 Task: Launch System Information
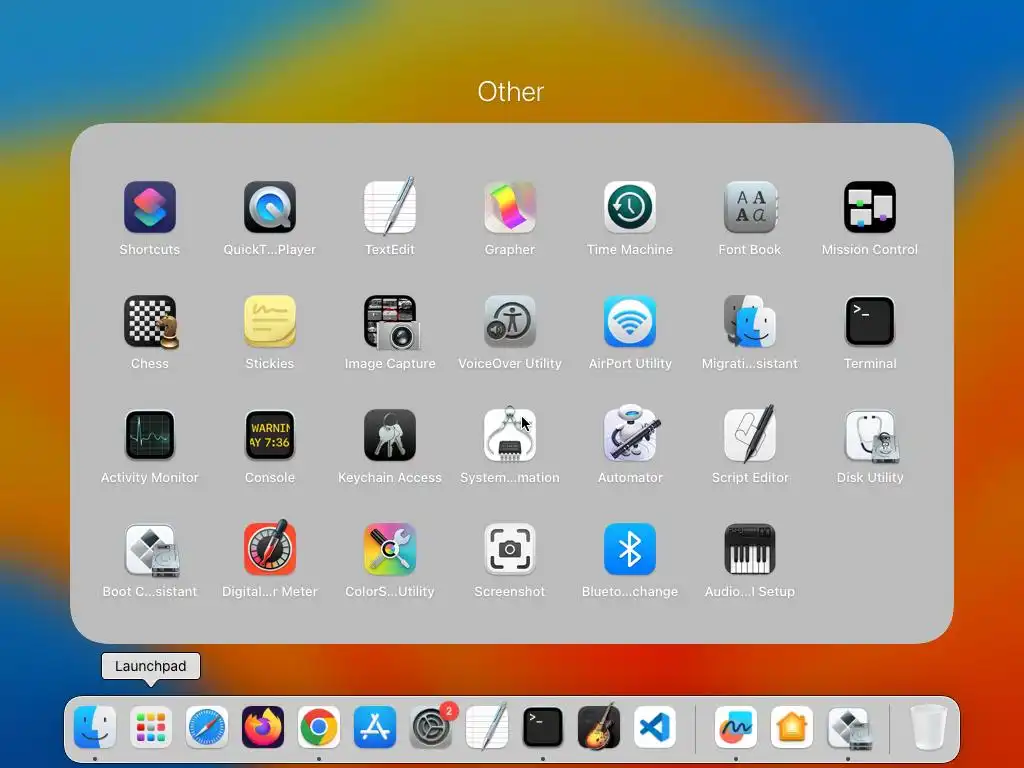(x=510, y=435)
